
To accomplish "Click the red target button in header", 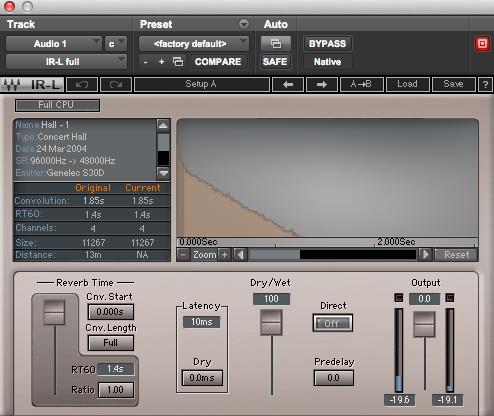I will [482, 44].
